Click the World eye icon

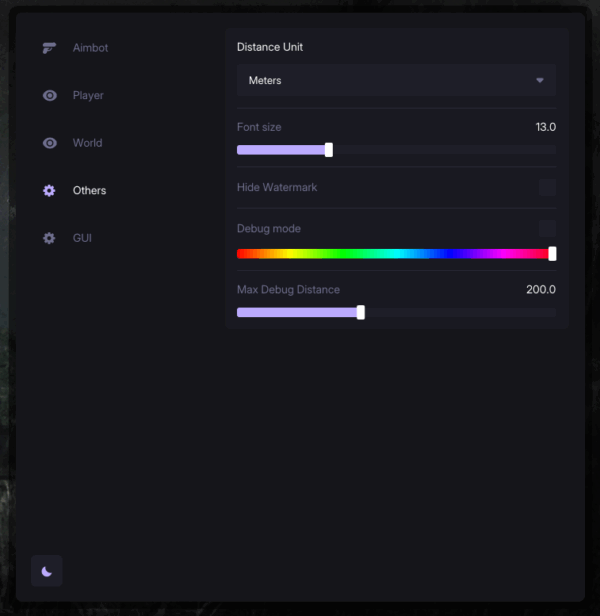click(50, 143)
